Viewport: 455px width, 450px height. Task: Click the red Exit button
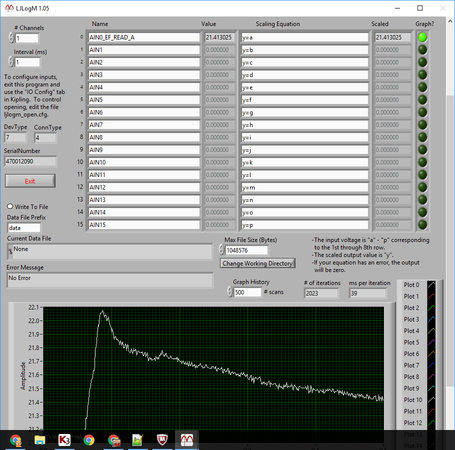coord(30,181)
